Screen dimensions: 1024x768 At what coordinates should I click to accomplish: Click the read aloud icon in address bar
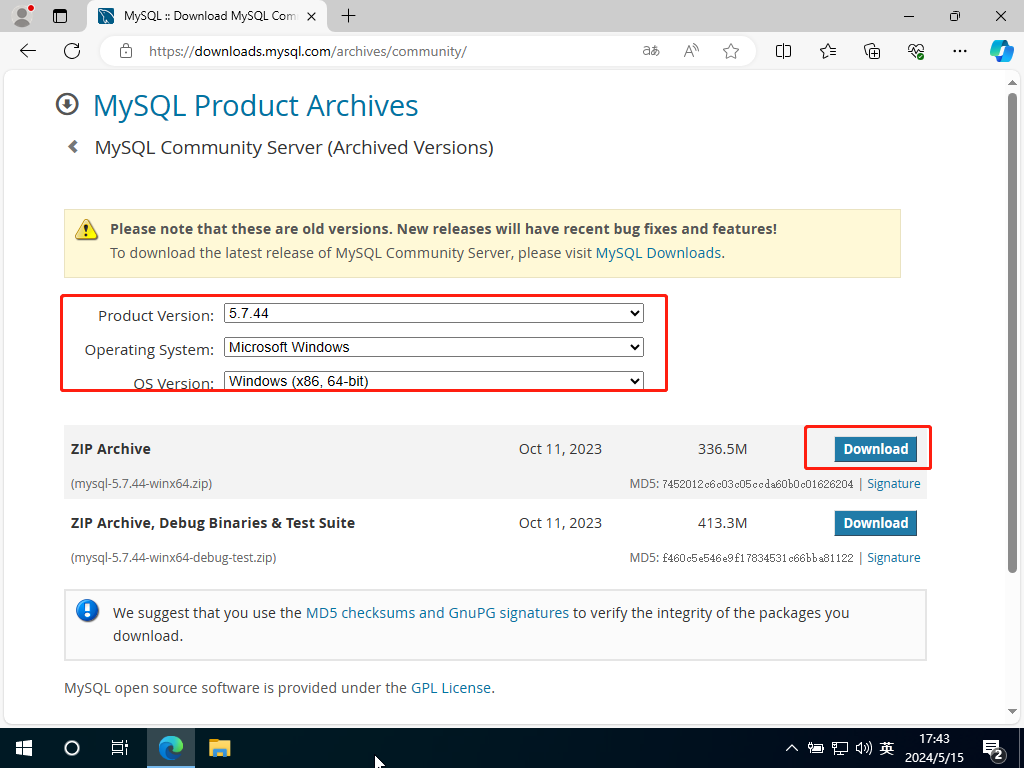coord(691,51)
